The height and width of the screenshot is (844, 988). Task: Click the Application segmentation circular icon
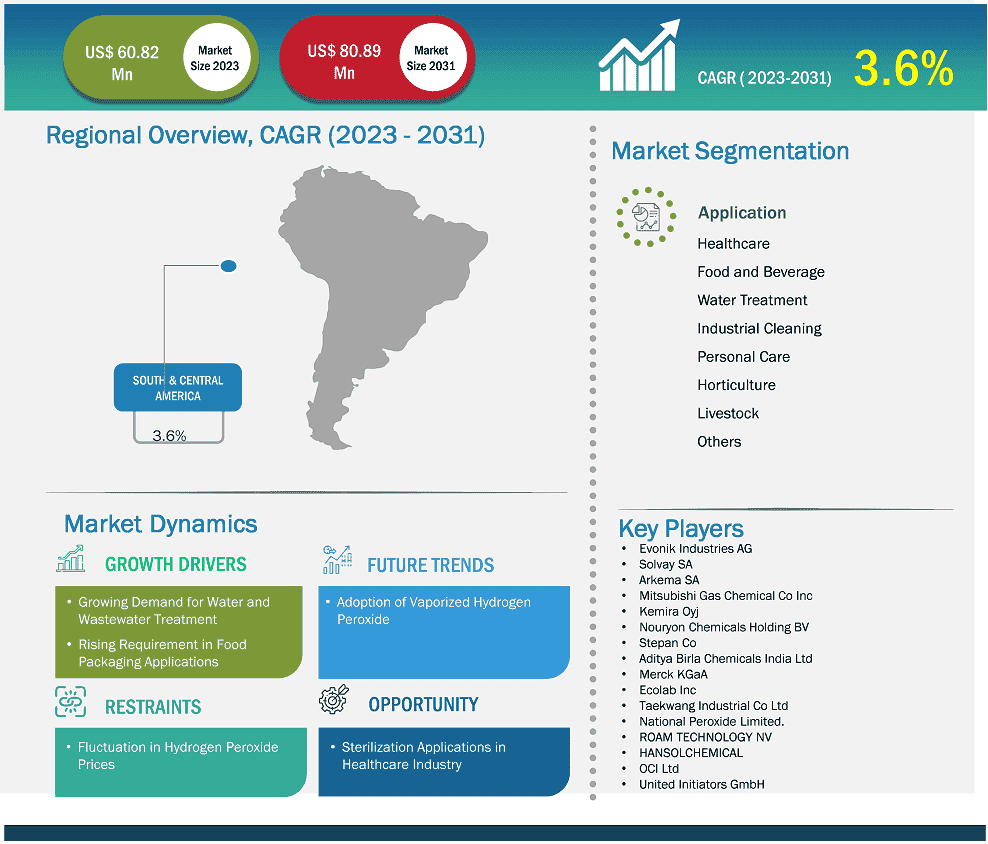click(x=646, y=216)
